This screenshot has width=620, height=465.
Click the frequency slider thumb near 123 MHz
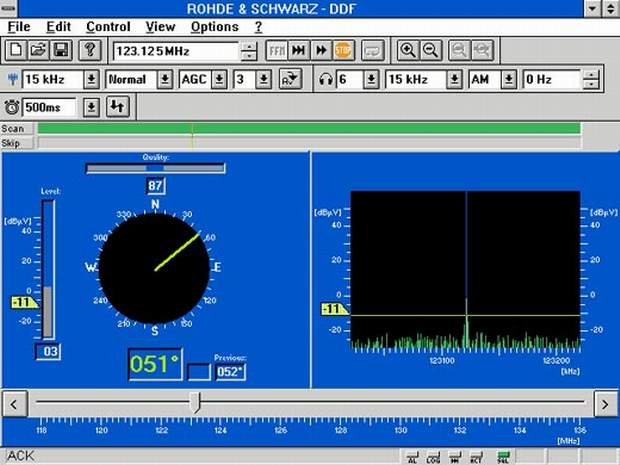click(x=195, y=402)
